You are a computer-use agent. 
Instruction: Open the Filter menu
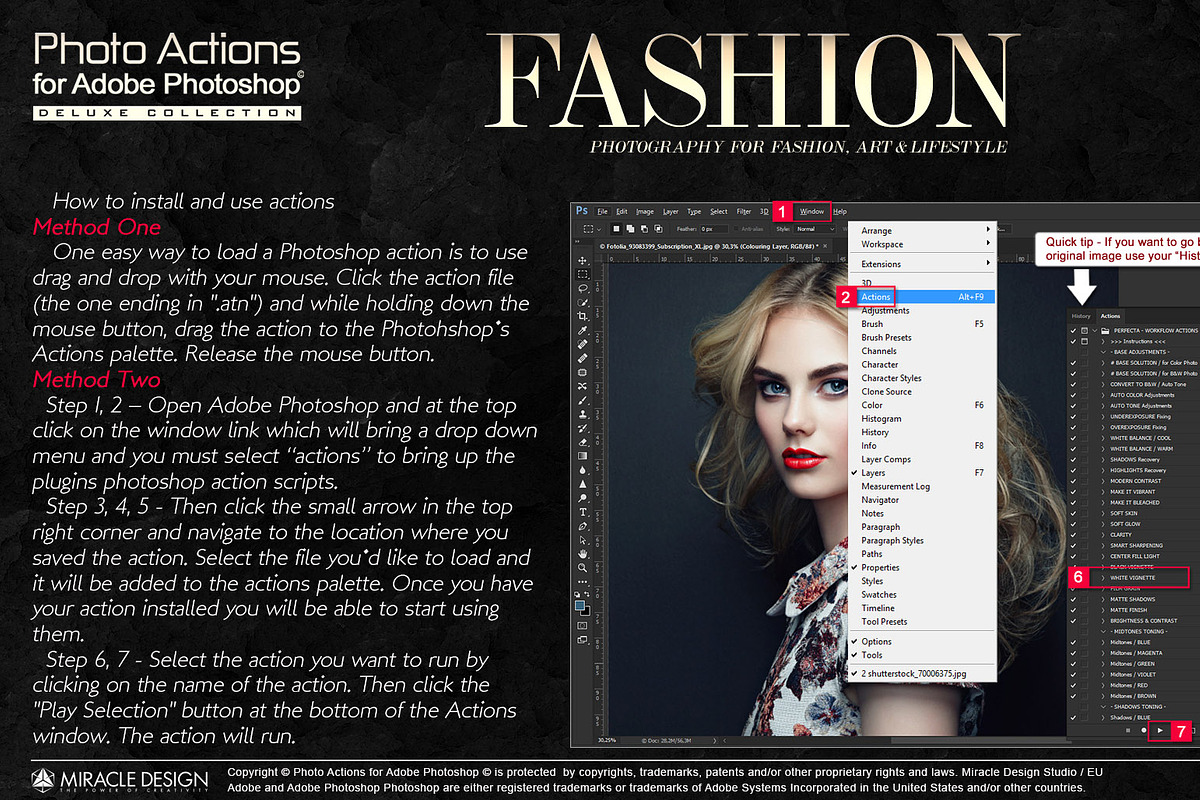coord(744,211)
